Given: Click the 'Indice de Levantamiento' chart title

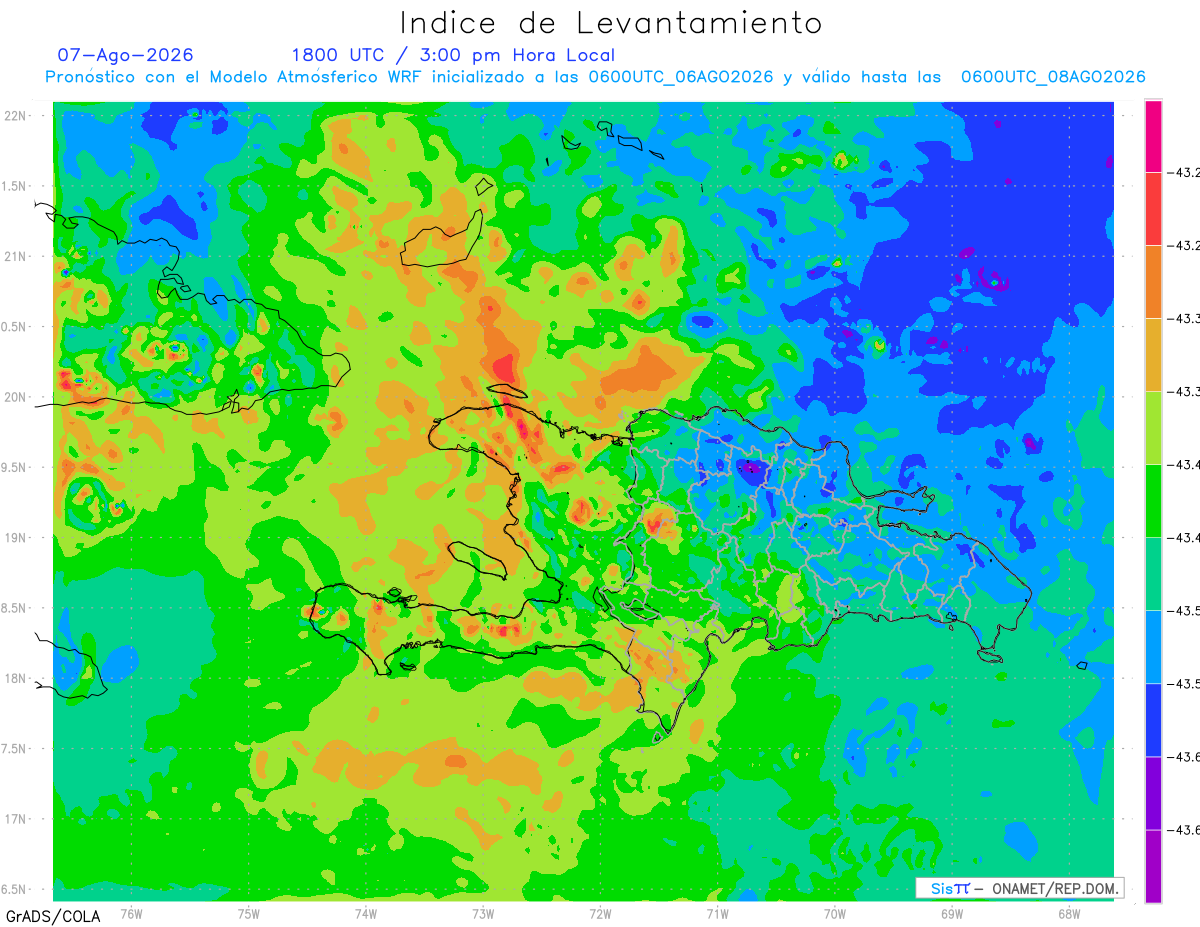Looking at the screenshot, I should point(611,22).
